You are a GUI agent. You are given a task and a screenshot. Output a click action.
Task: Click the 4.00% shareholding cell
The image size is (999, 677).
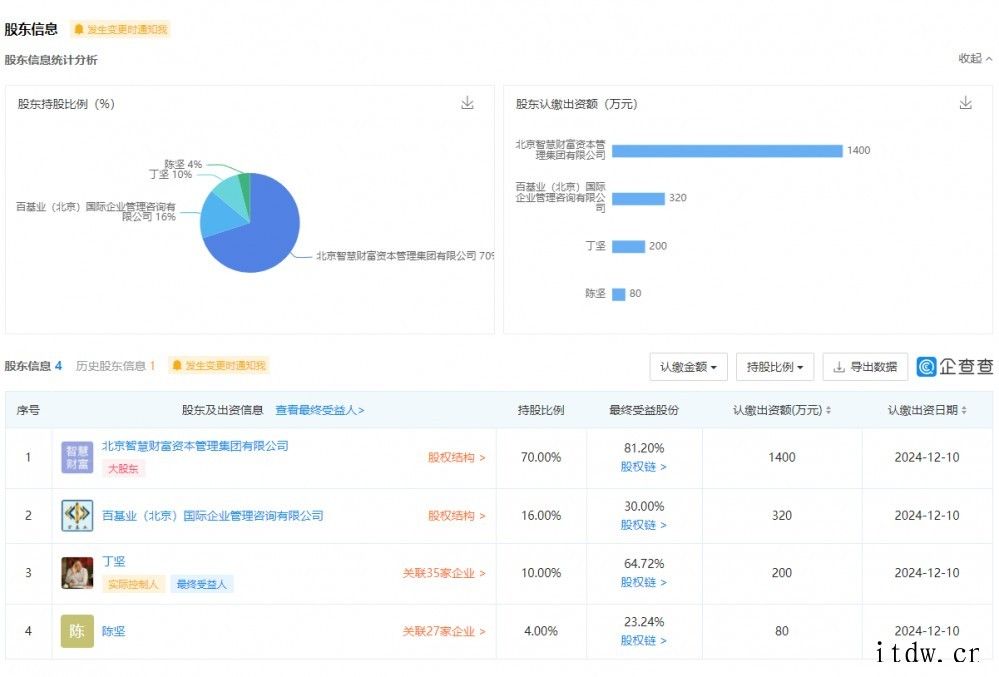[x=541, y=631]
